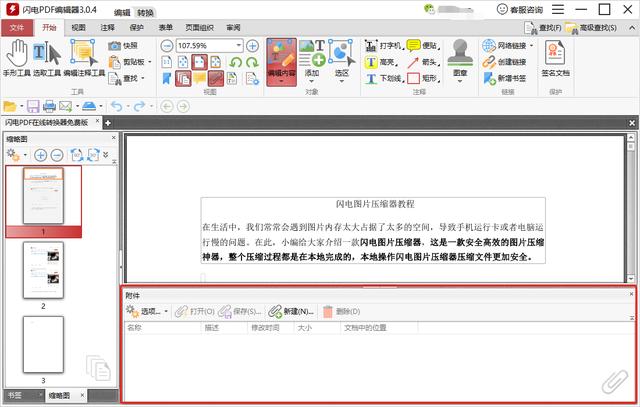Click document scrollbar down arrow

[x=631, y=278]
